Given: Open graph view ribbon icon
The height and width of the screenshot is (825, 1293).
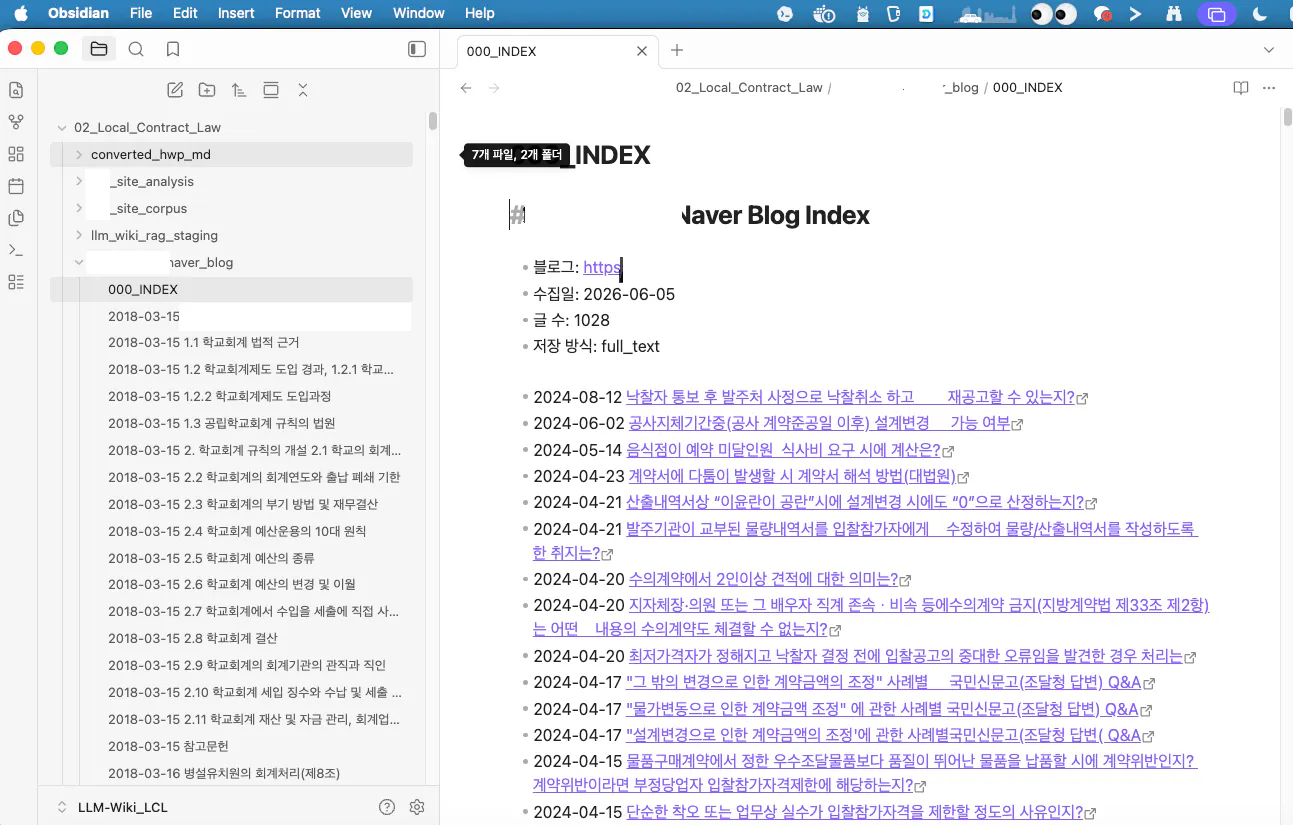Looking at the screenshot, I should click(16, 122).
